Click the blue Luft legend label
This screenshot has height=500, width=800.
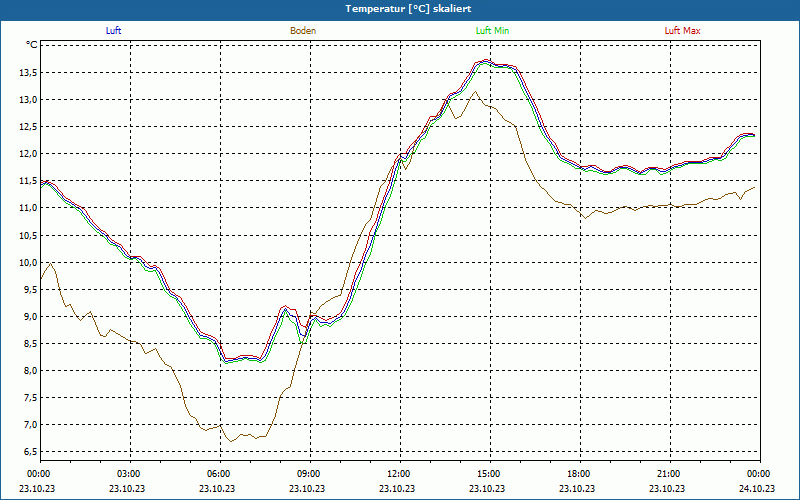click(113, 31)
